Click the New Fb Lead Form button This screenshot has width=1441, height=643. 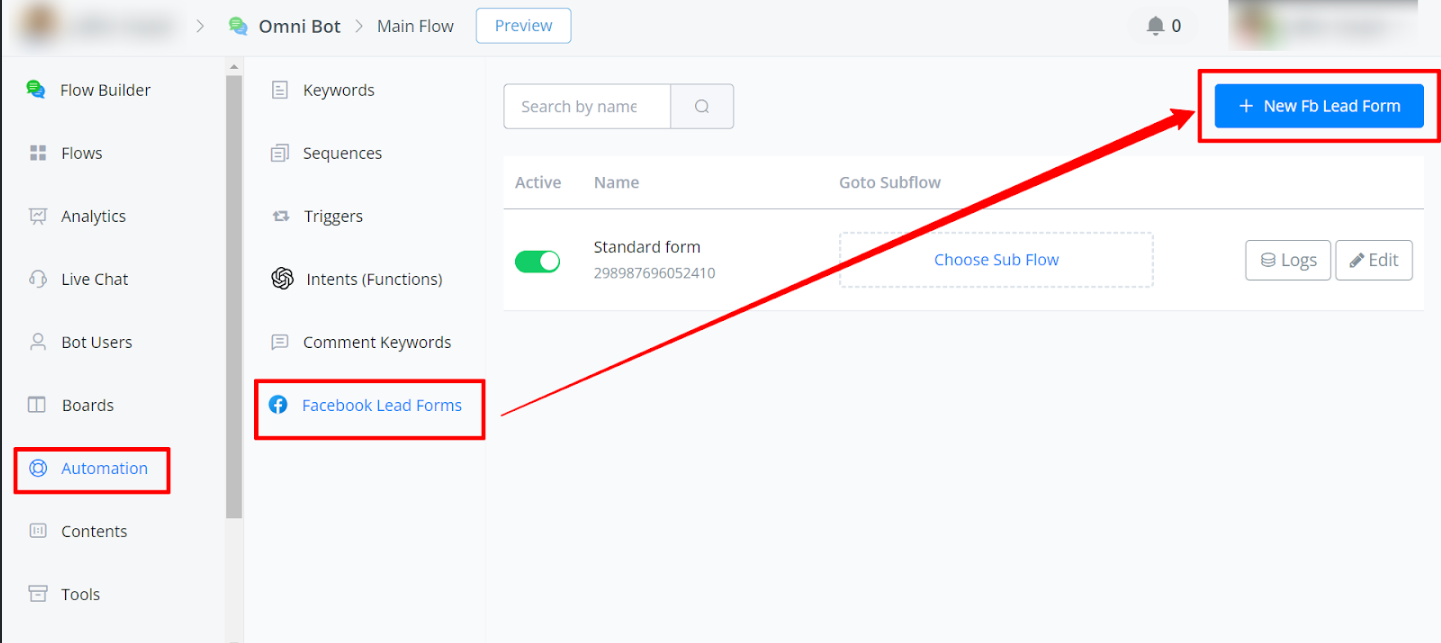click(1319, 106)
